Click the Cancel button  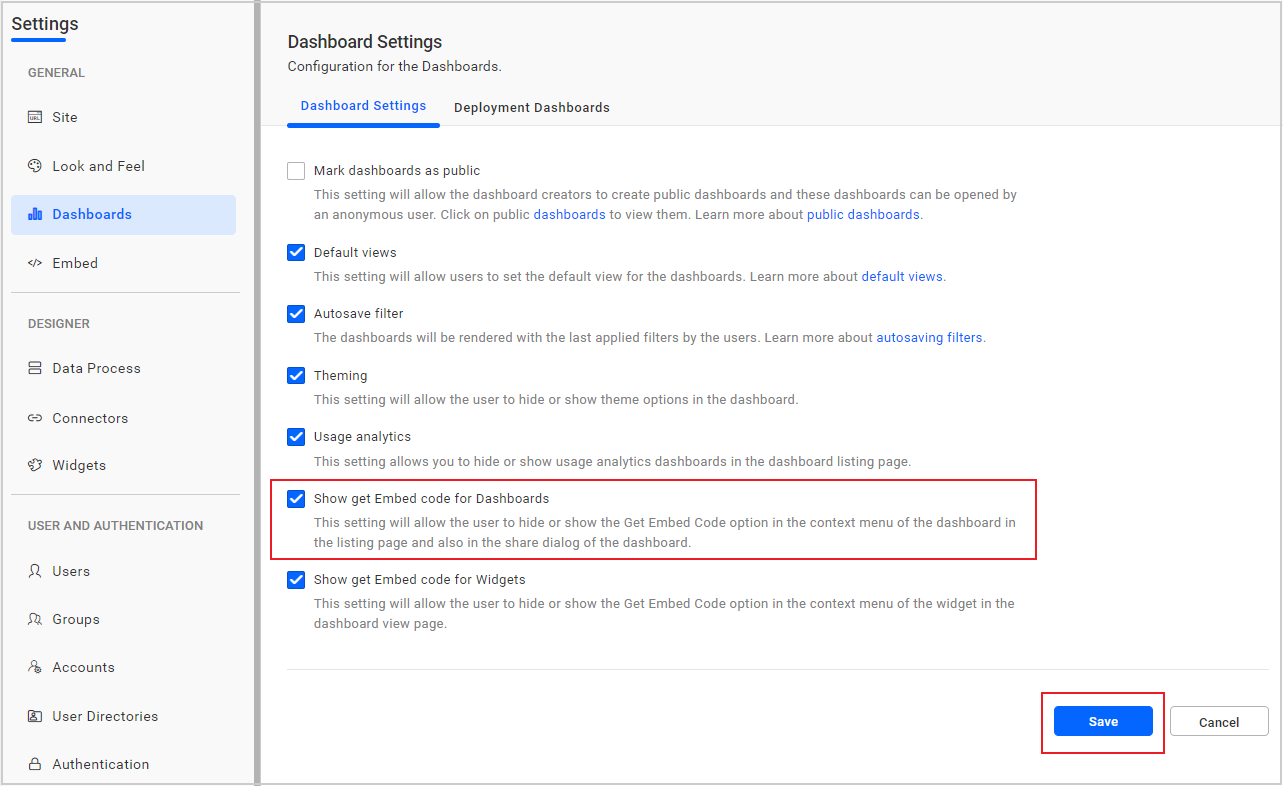click(x=1218, y=722)
